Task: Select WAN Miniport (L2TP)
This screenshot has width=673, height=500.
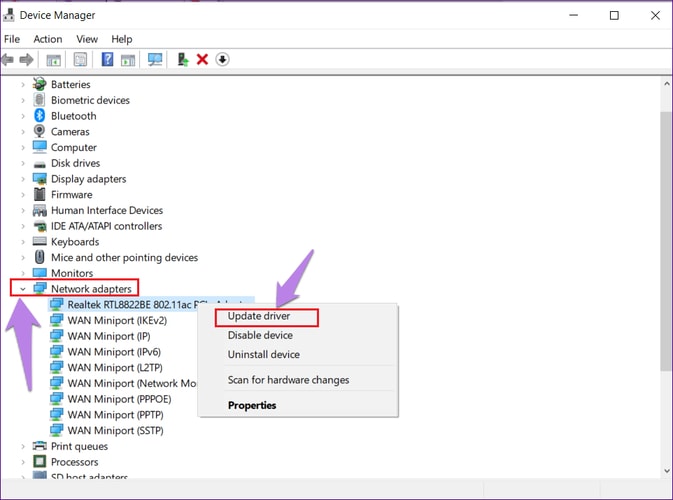Action: pos(115,368)
